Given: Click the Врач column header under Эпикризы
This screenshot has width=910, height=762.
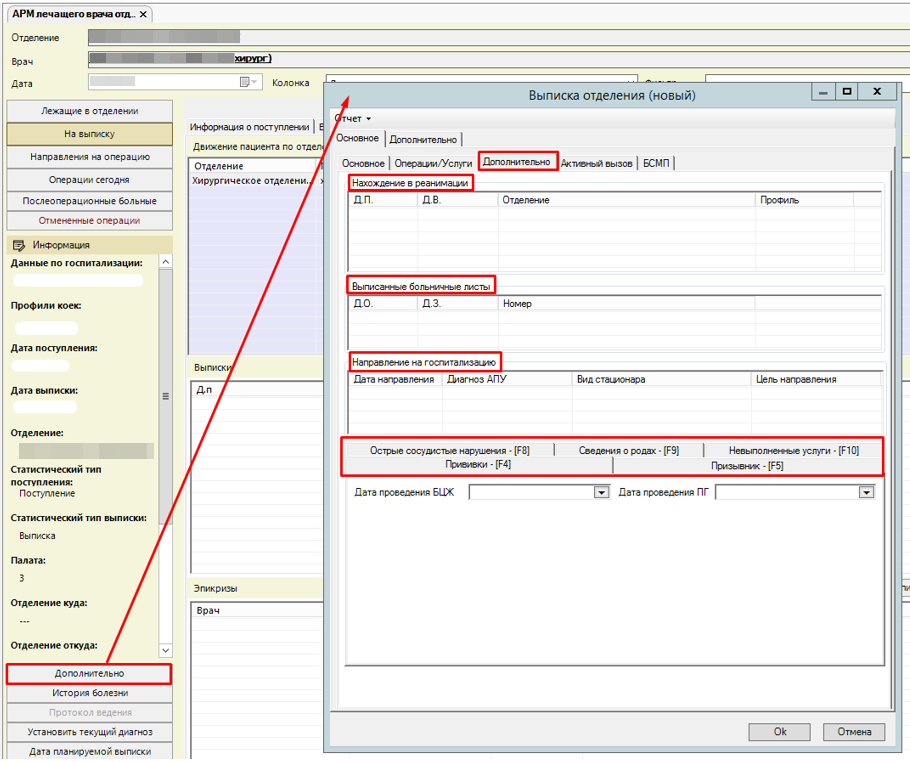Looking at the screenshot, I should point(257,611).
